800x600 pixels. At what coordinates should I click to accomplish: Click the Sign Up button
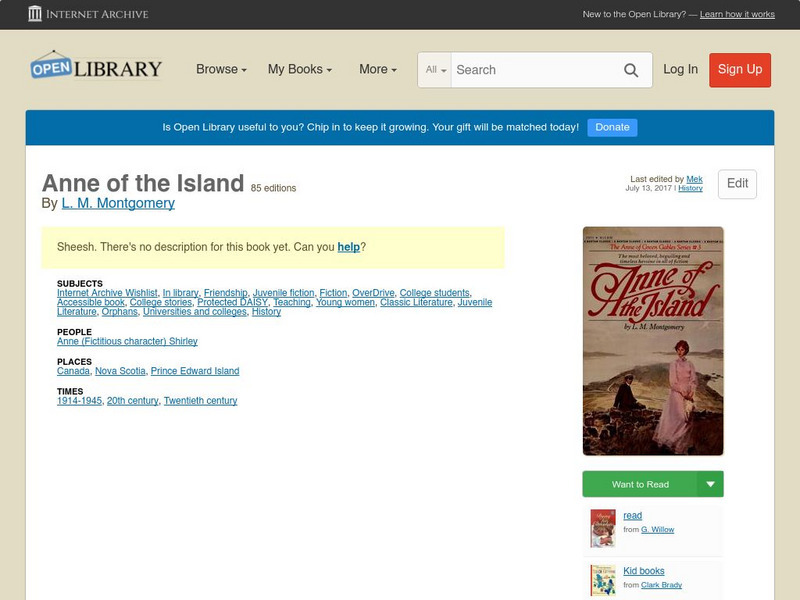coord(740,70)
